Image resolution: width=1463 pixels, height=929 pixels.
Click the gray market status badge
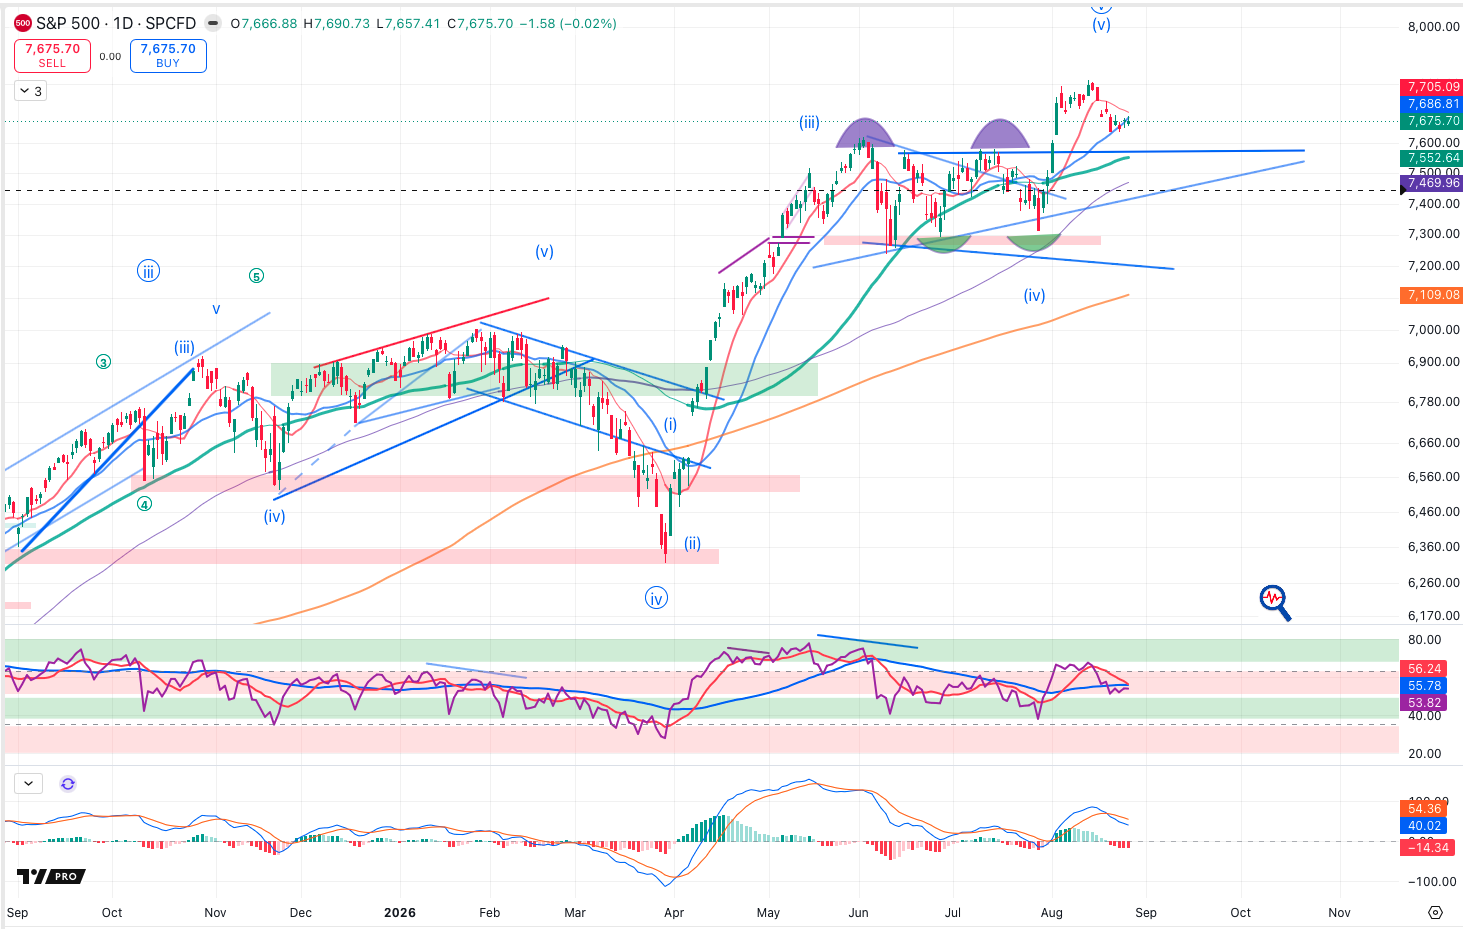point(213,23)
